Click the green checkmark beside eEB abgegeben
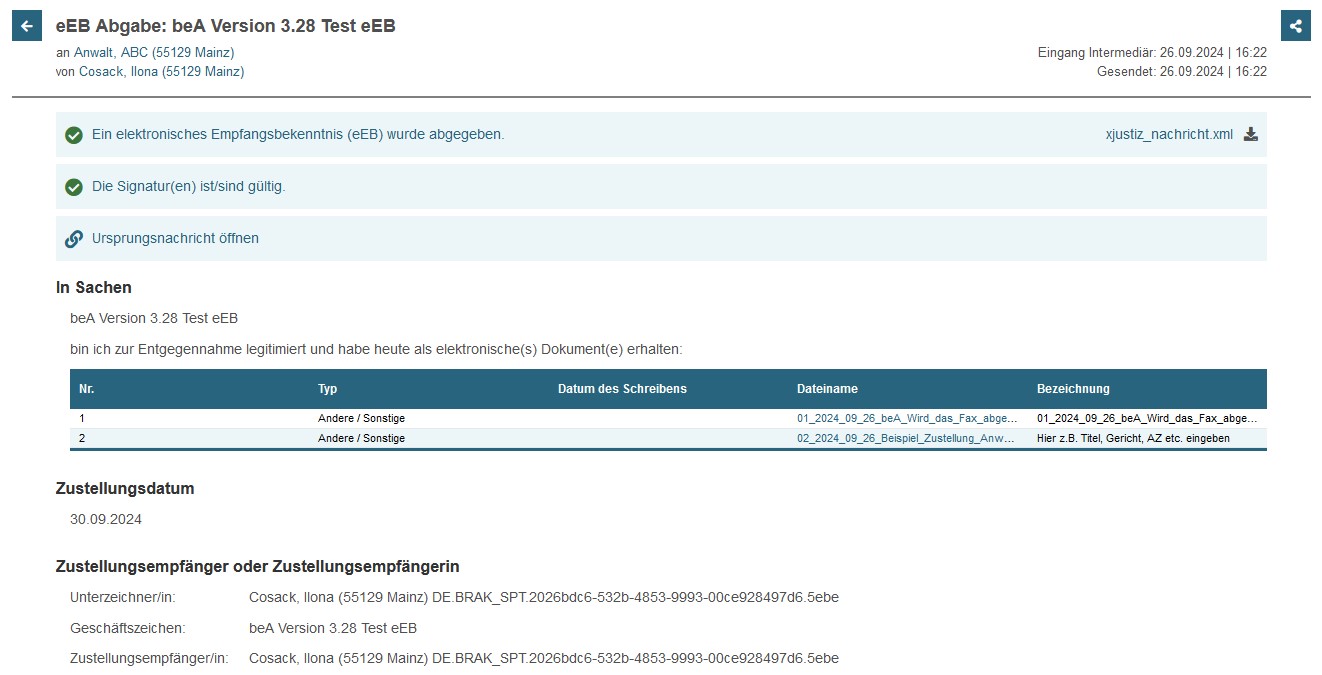This screenshot has height=675, width=1322. click(73, 135)
